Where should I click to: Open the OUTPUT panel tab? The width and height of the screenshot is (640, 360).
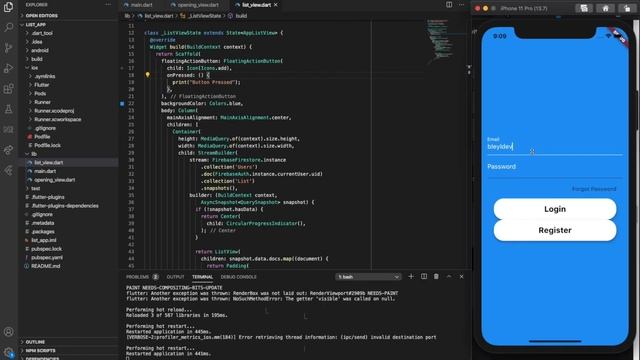(176, 277)
